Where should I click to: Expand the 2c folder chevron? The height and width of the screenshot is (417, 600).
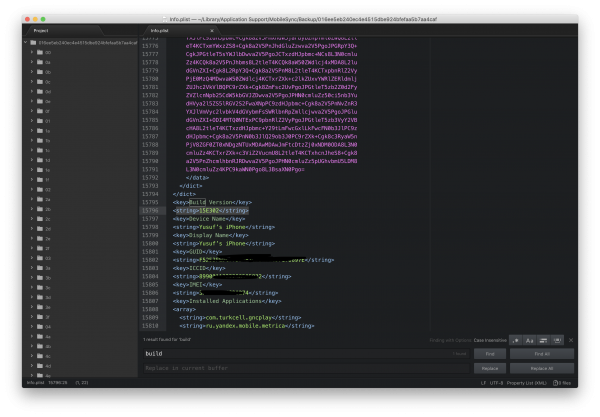pos(32,219)
